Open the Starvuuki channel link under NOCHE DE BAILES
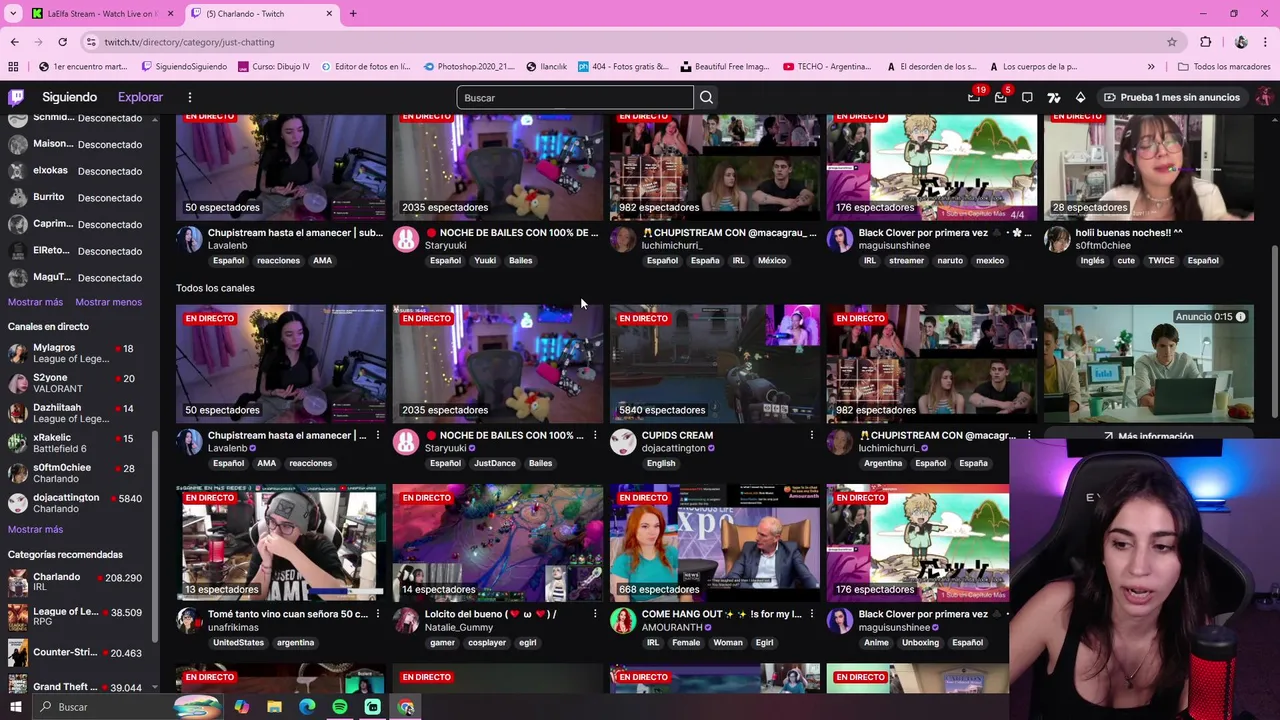1280x720 pixels. (x=445, y=448)
